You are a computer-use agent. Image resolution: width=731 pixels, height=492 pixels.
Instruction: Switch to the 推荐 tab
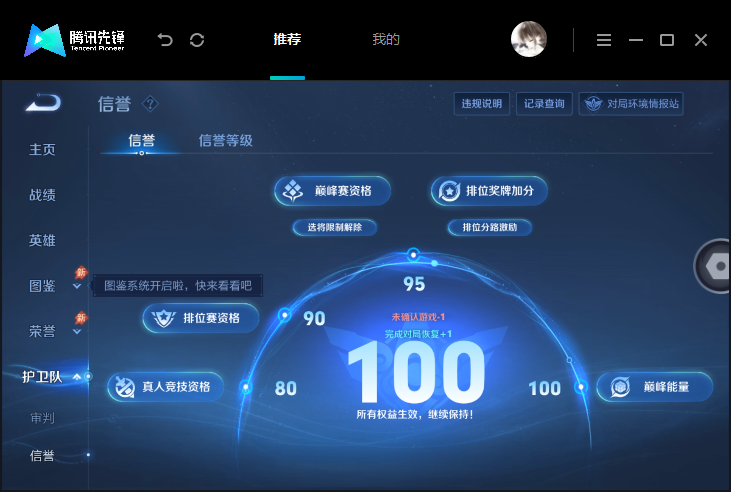tap(287, 39)
